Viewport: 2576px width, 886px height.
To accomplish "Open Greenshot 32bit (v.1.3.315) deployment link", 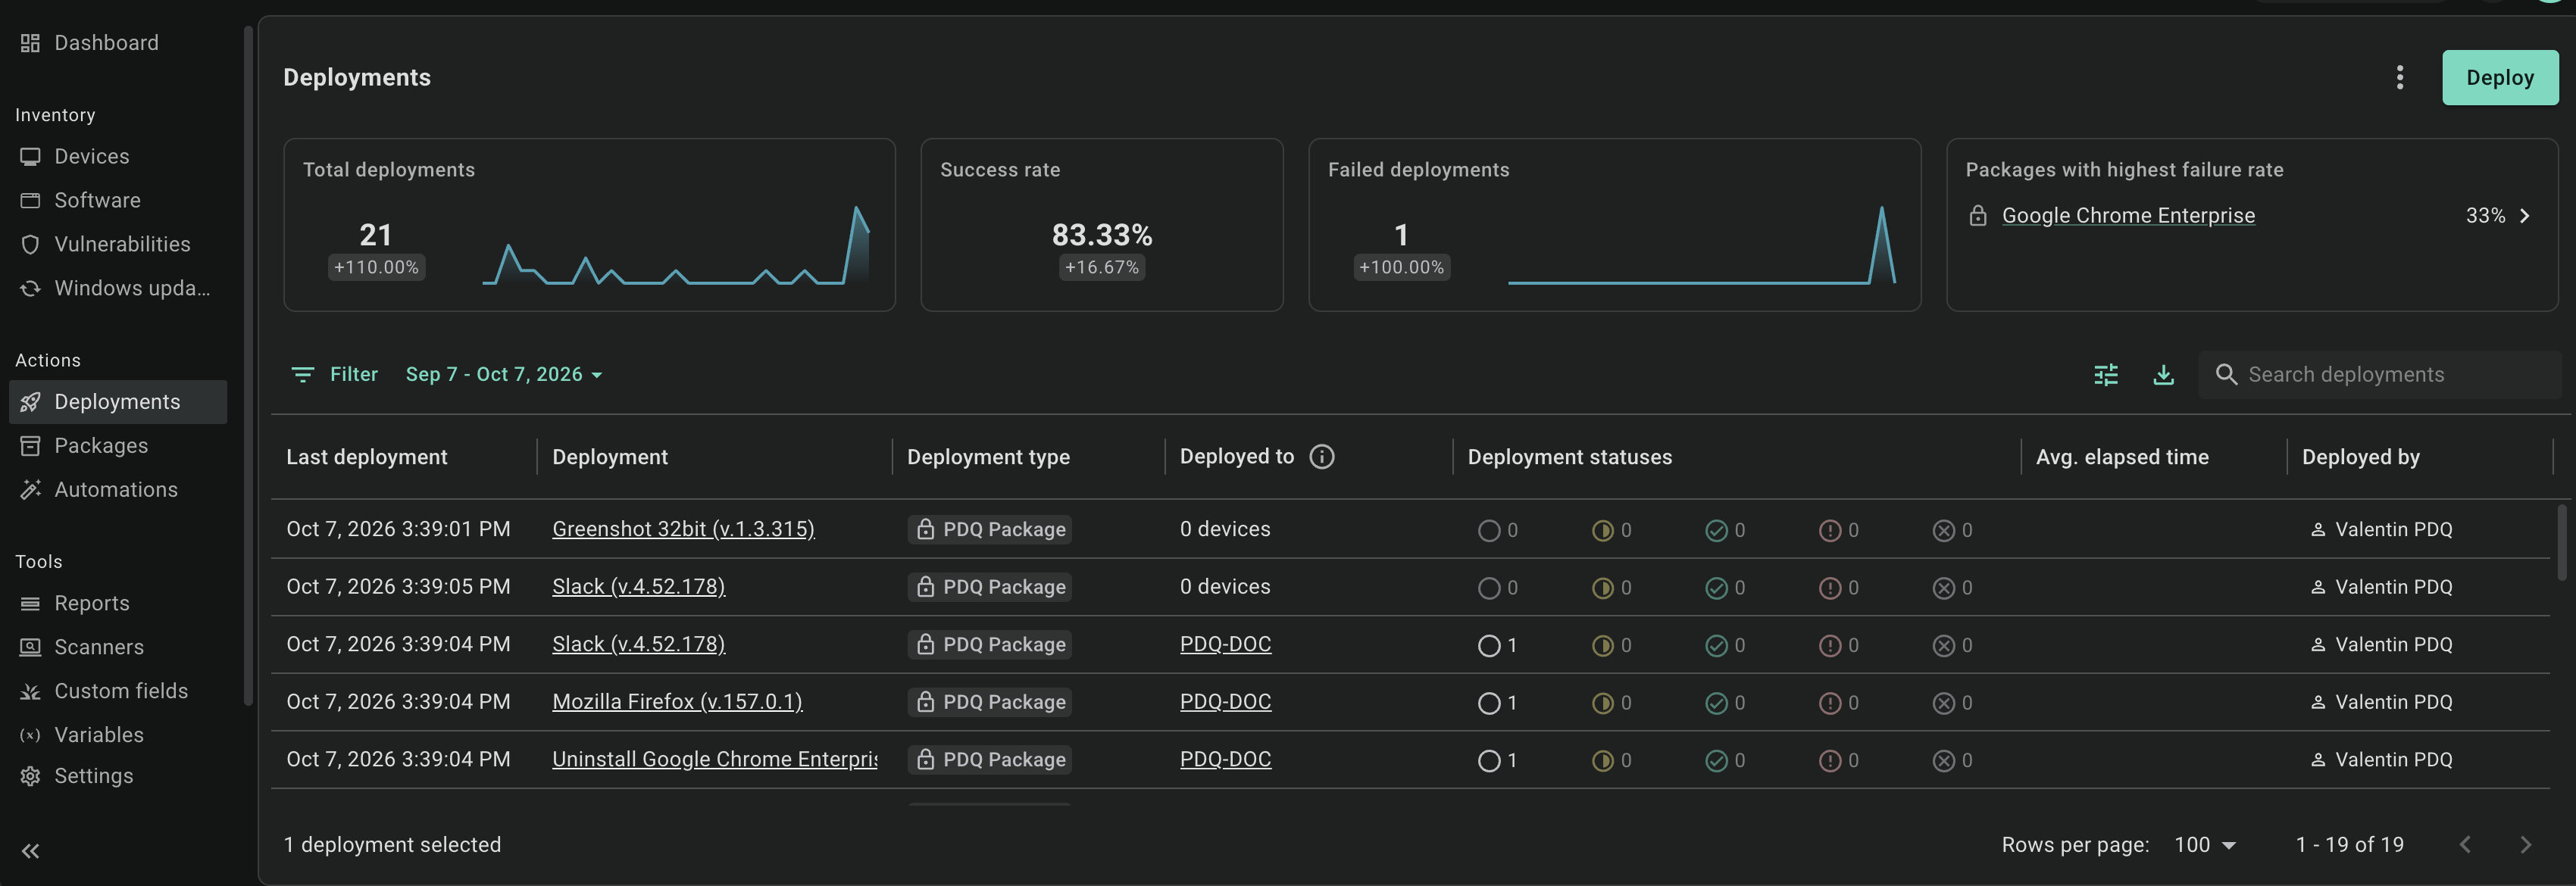I will pyautogui.click(x=683, y=530).
